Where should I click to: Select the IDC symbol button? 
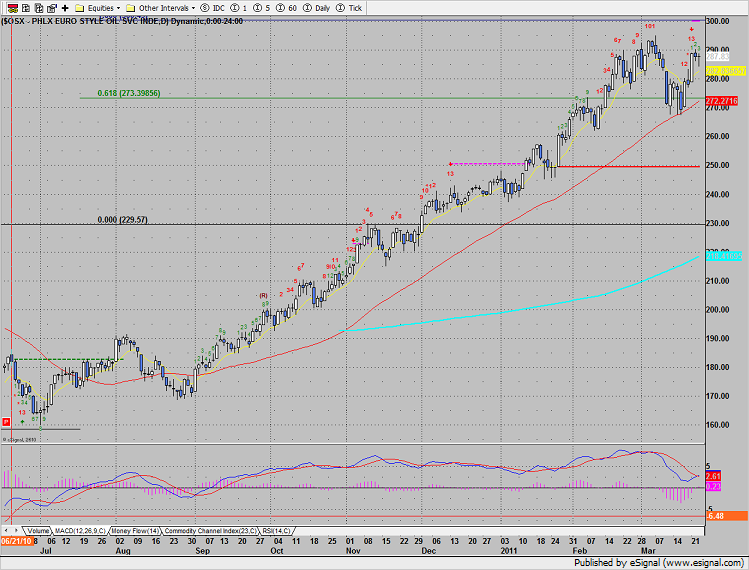pos(213,8)
